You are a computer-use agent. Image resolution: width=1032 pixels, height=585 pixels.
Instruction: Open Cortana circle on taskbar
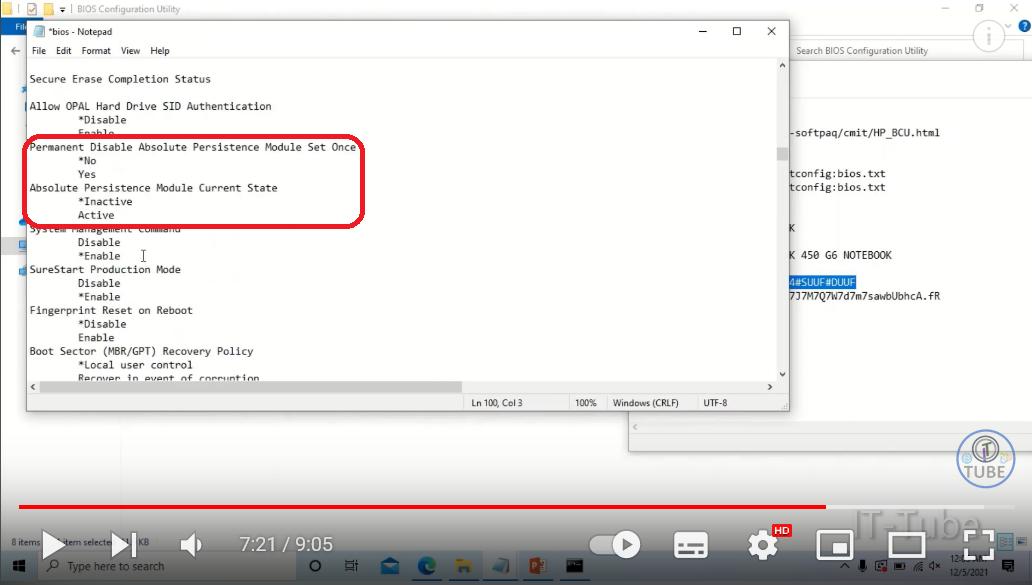315,566
